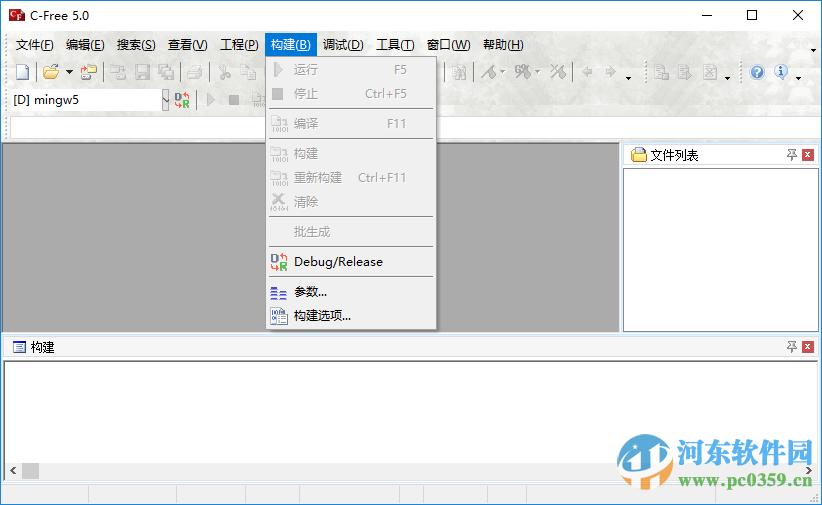Click the open project toolbar icon
The width and height of the screenshot is (822, 505).
tap(88, 72)
